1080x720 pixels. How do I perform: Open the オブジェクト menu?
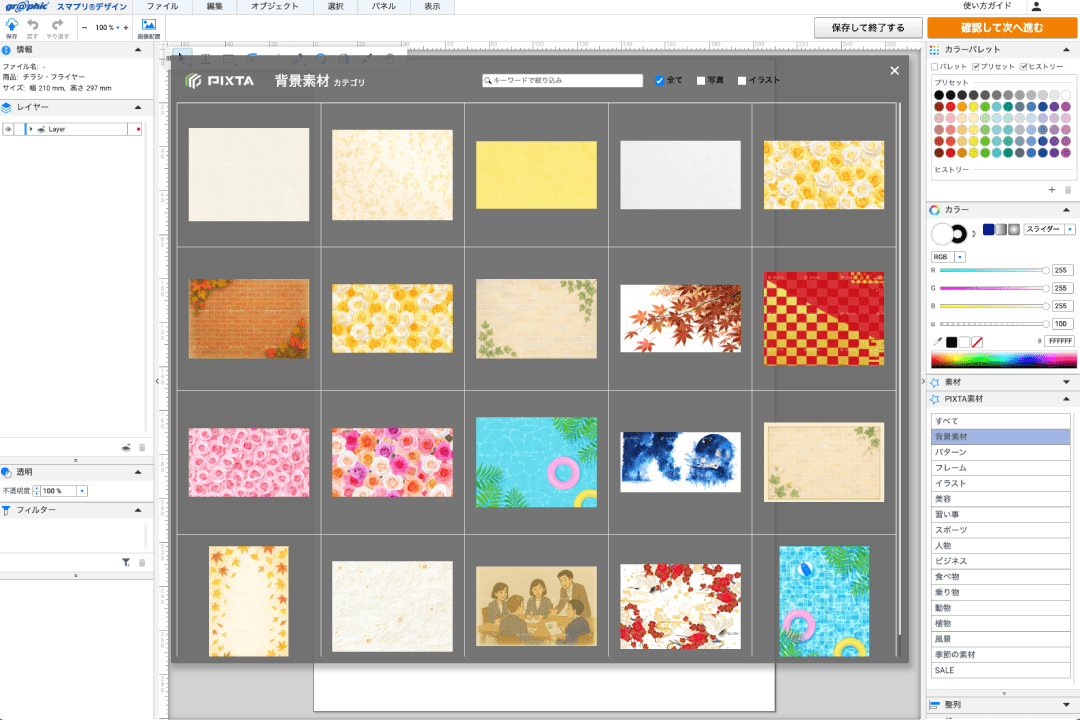click(x=273, y=7)
